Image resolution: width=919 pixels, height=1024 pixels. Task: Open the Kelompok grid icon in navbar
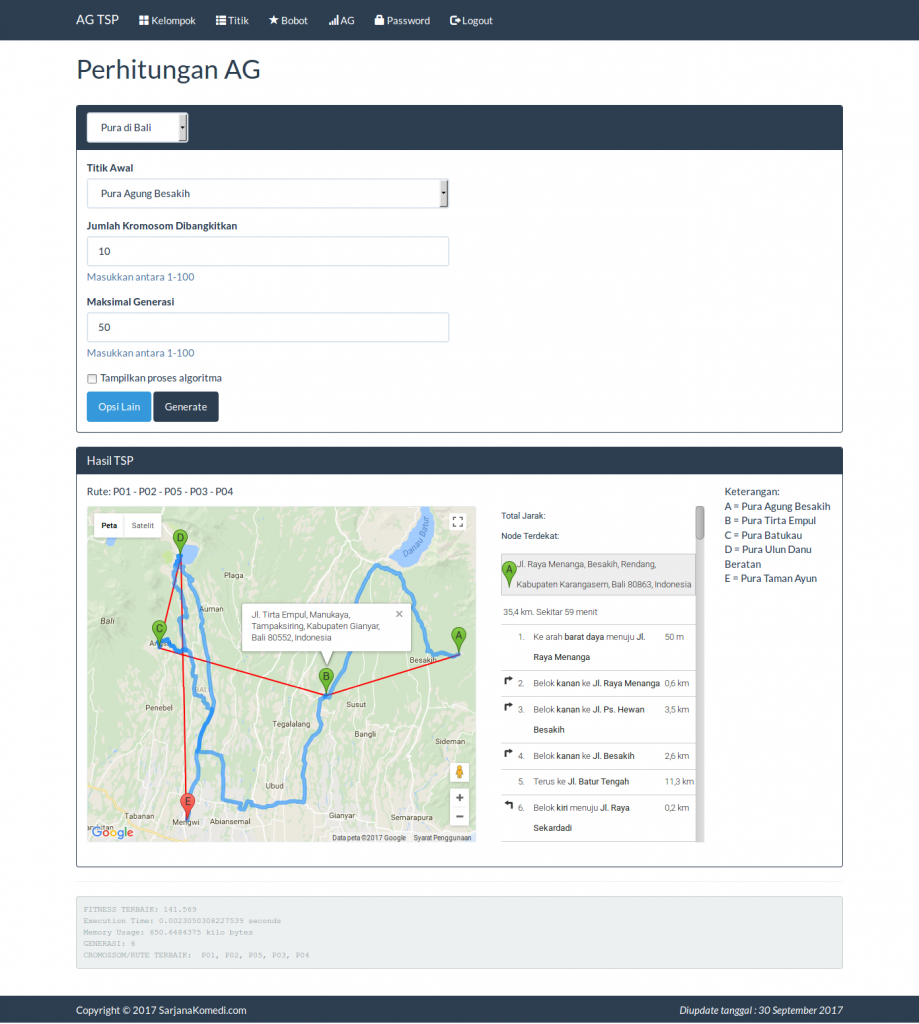[143, 20]
